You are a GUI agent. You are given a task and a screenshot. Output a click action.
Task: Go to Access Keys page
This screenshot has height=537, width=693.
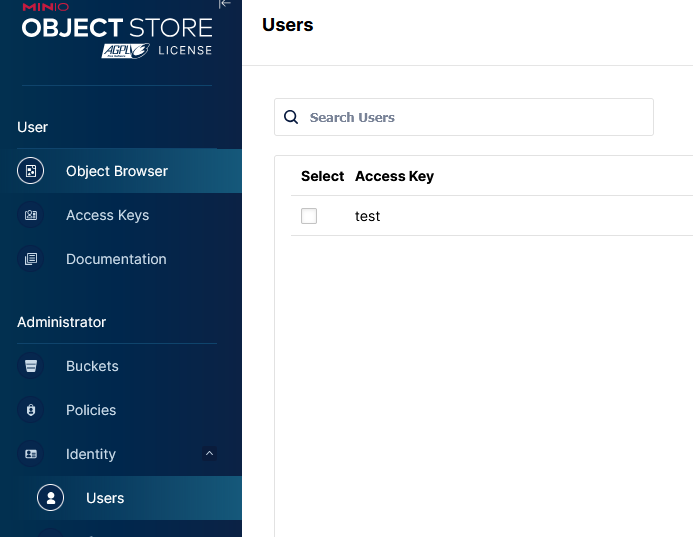point(107,215)
